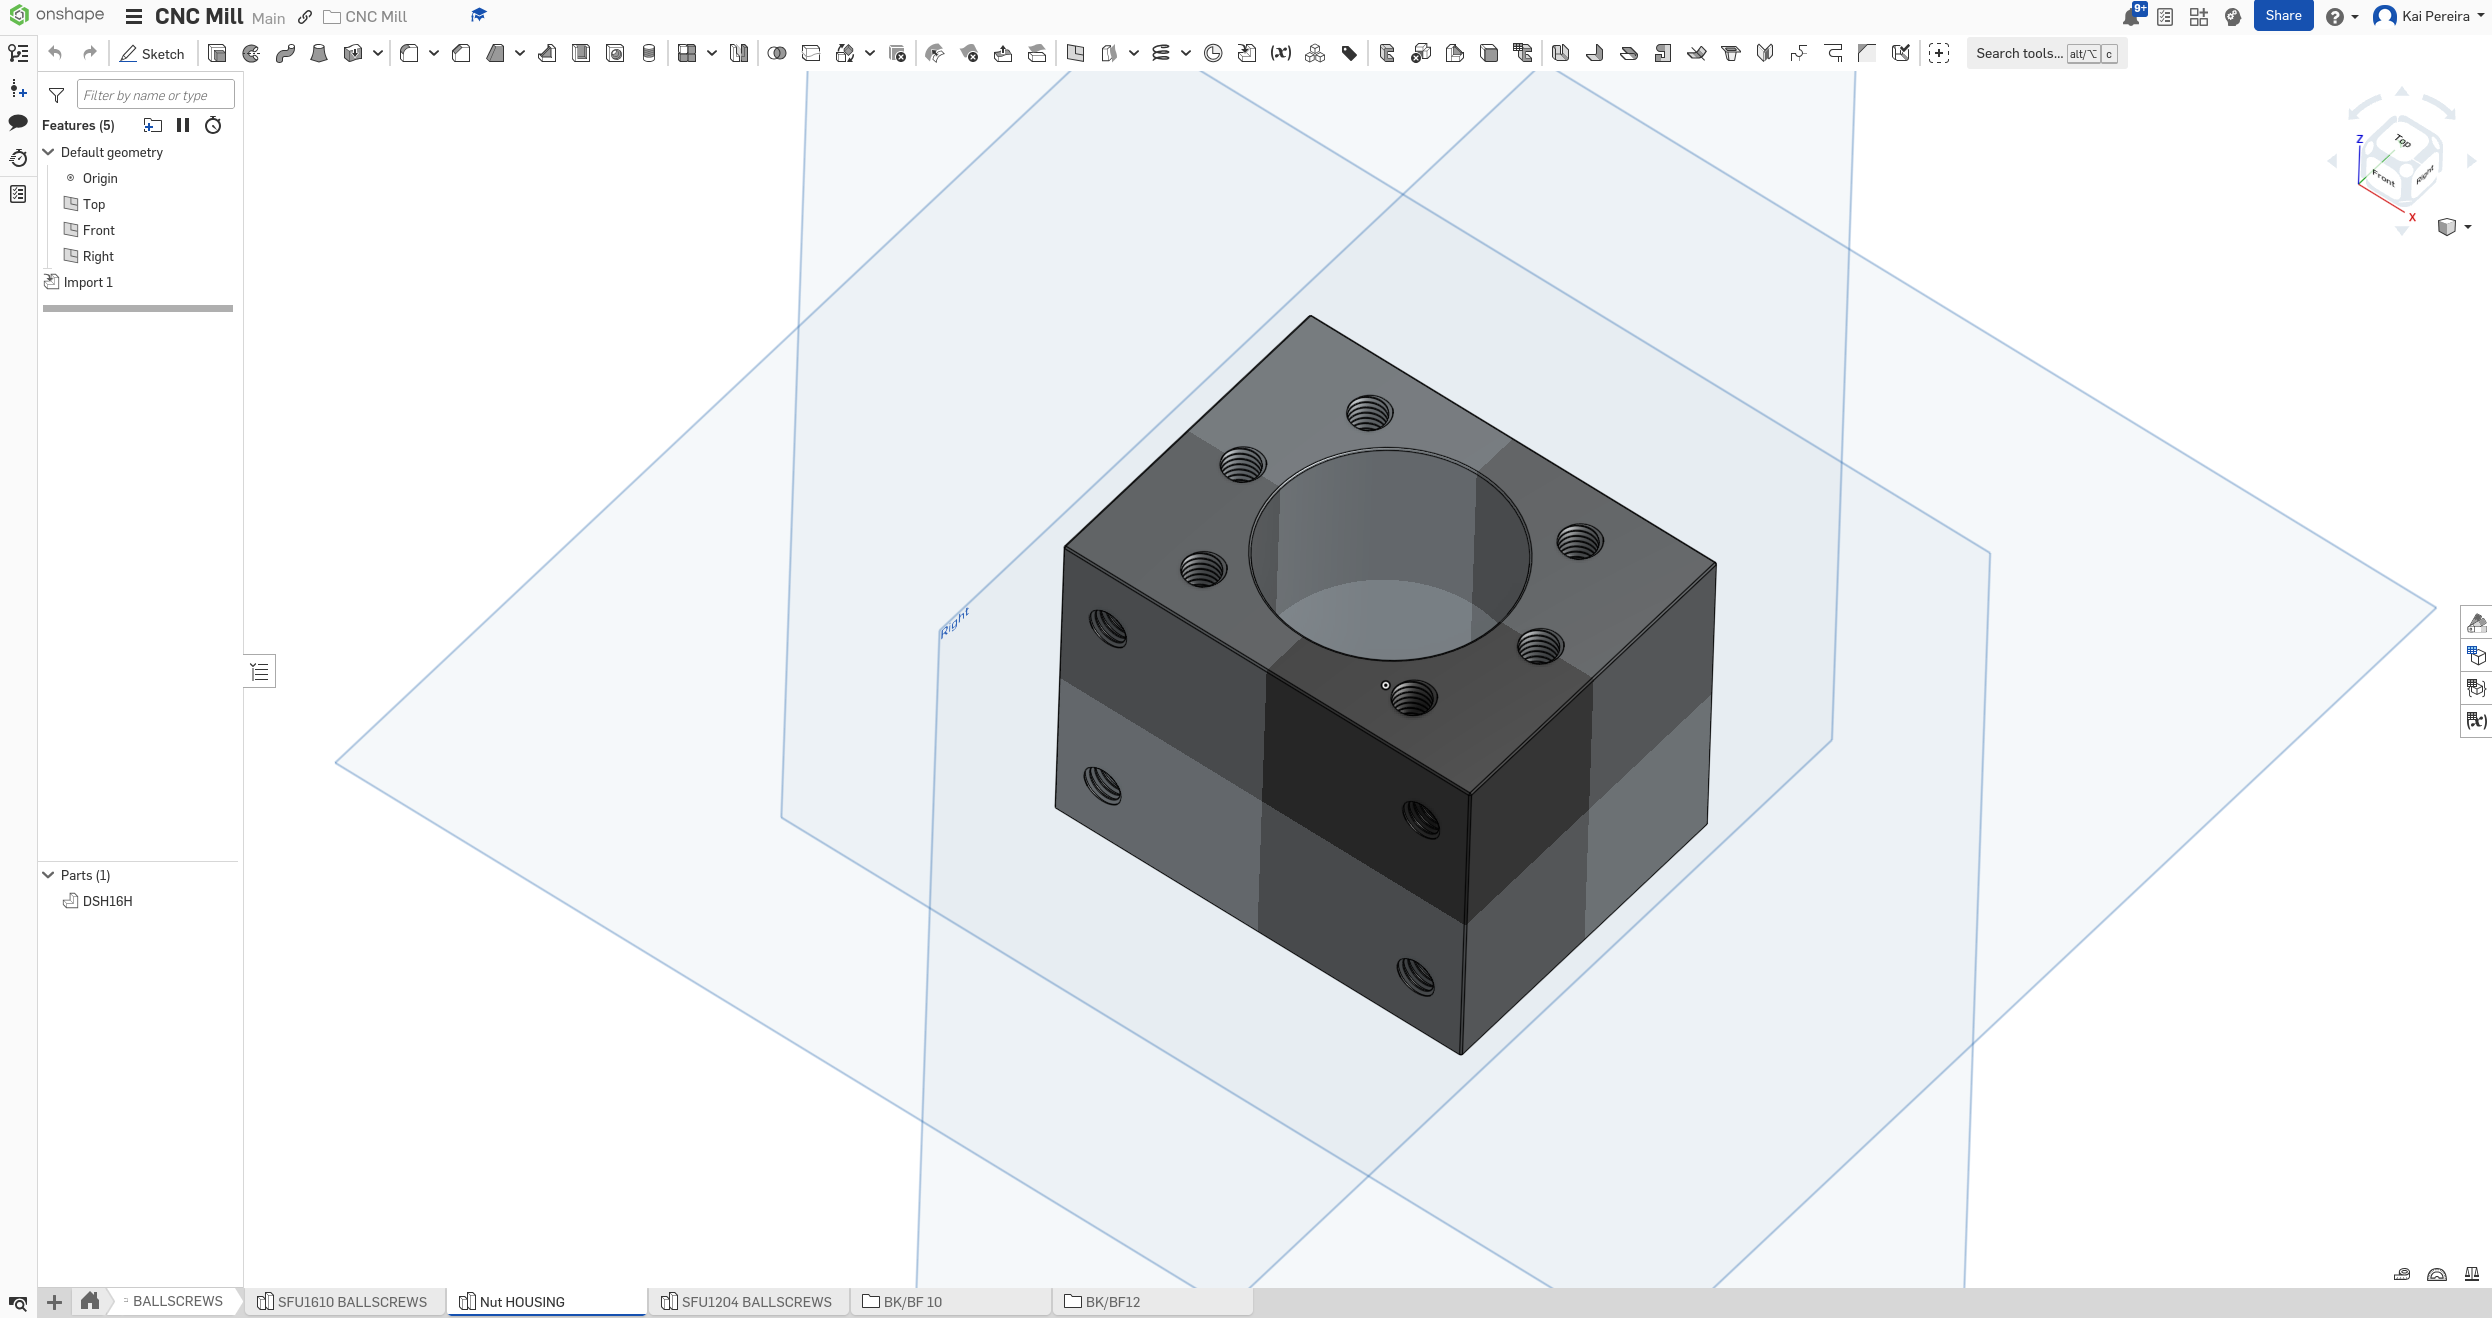The width and height of the screenshot is (2492, 1318).
Task: Click the Filter by name or type field
Action: (155, 94)
